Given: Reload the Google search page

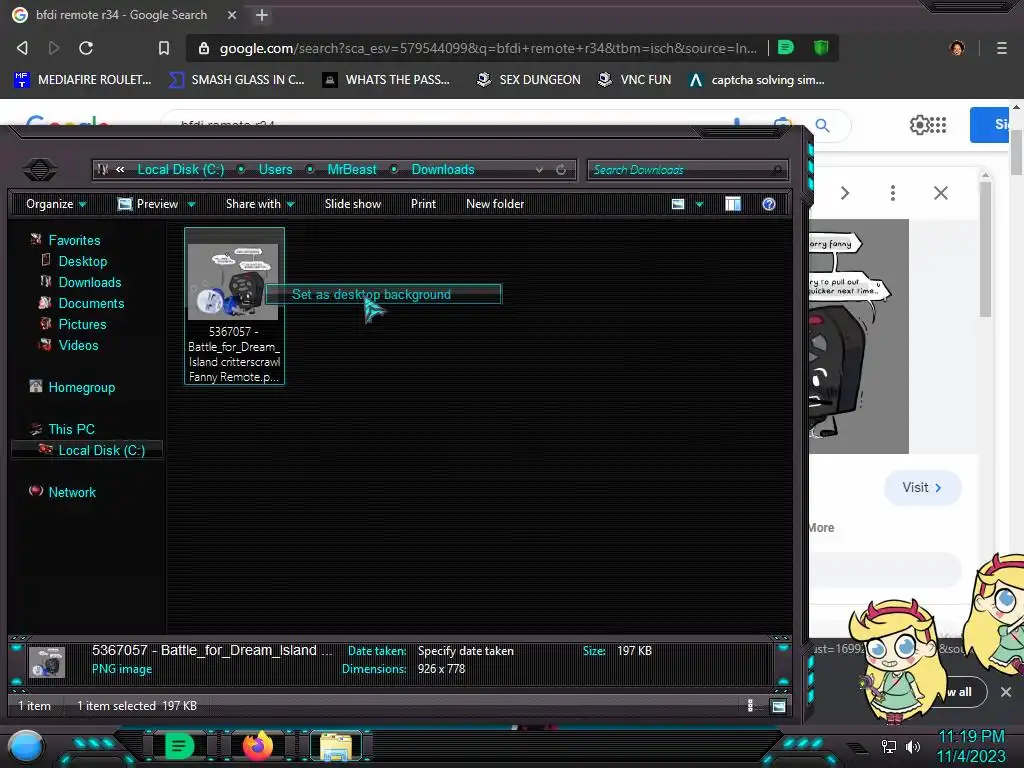Looking at the screenshot, I should (86, 48).
